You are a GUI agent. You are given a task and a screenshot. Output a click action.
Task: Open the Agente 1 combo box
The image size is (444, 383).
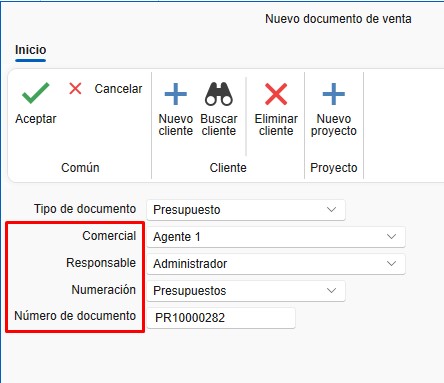click(x=276, y=237)
